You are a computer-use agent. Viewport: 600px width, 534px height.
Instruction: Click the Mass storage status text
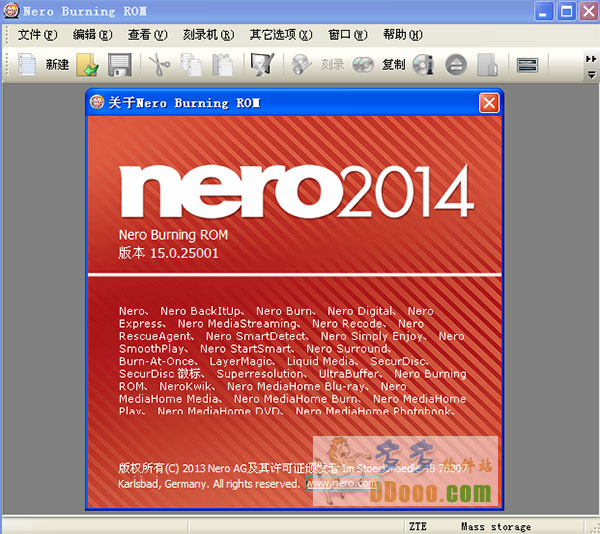(496, 527)
